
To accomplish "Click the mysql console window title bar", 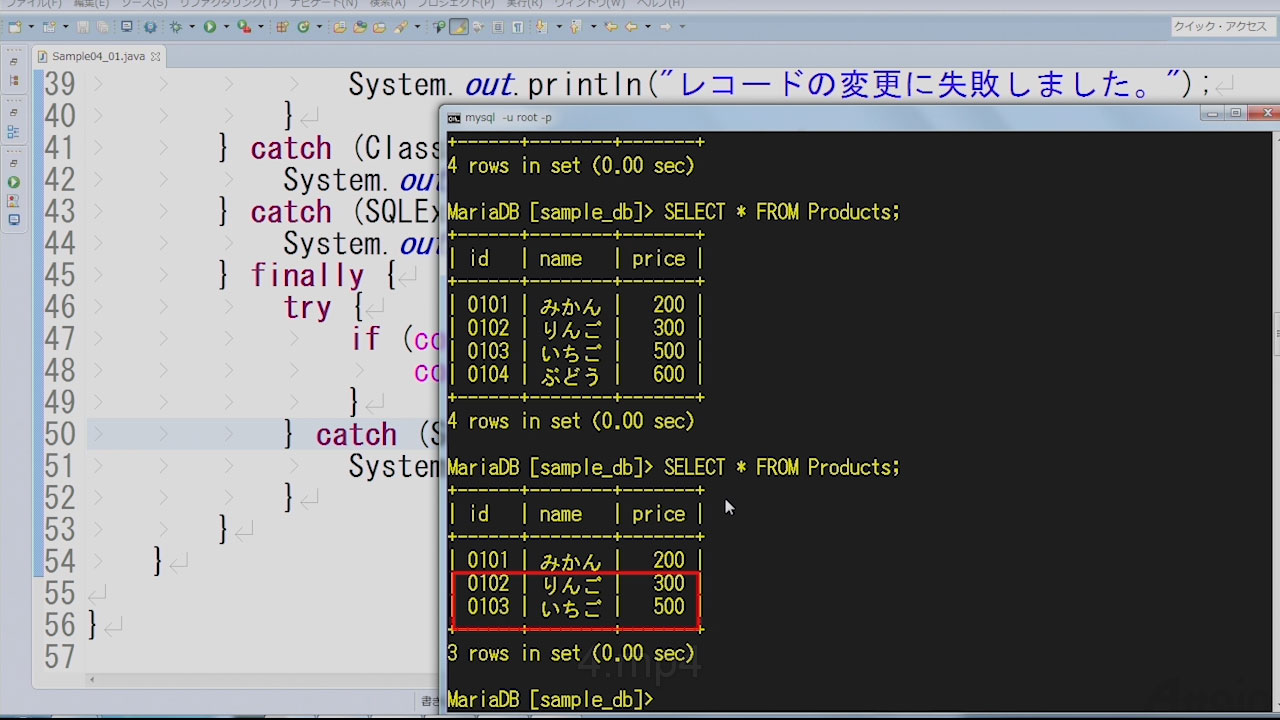I will (x=800, y=117).
